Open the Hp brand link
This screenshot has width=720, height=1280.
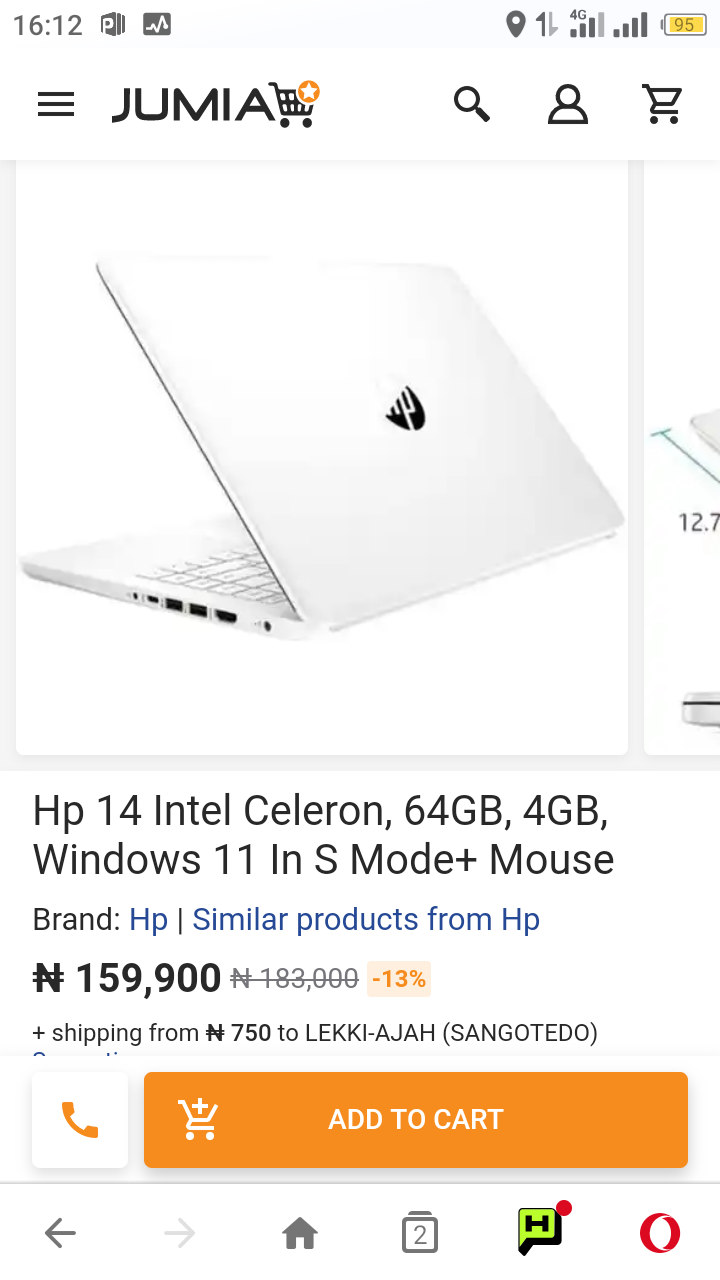[148, 919]
